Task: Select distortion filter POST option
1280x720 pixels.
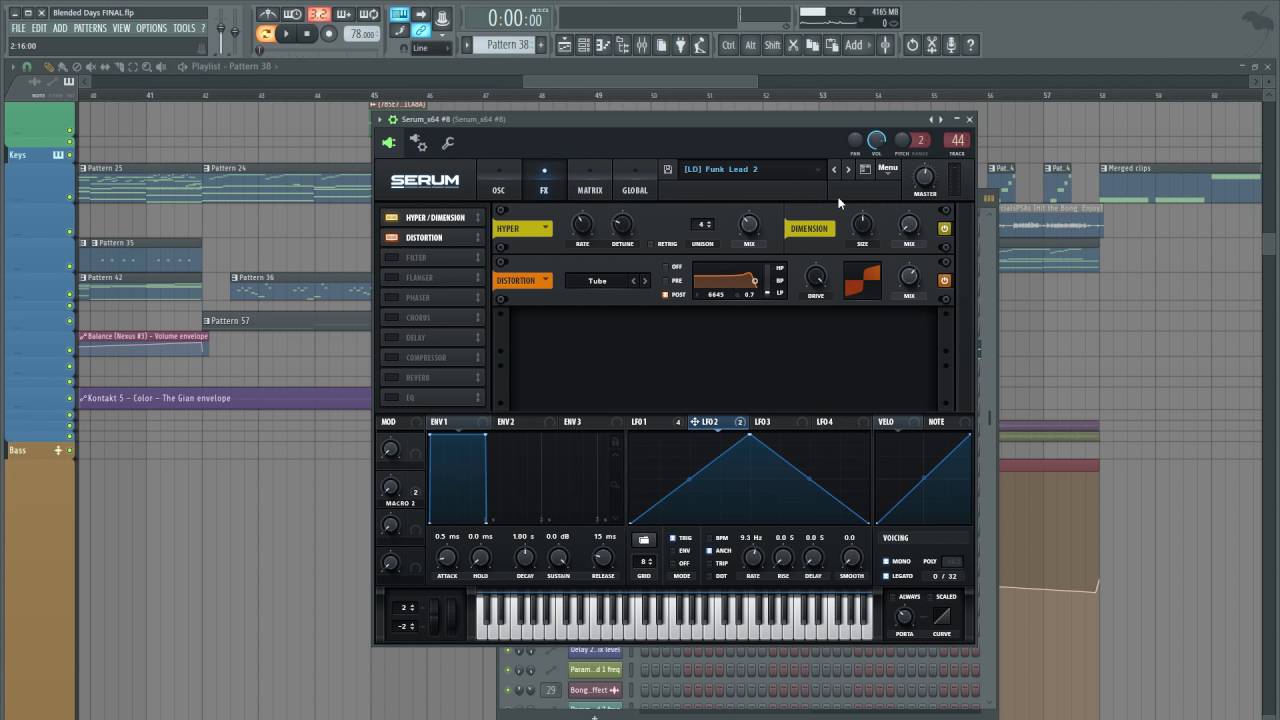Action: coord(666,295)
